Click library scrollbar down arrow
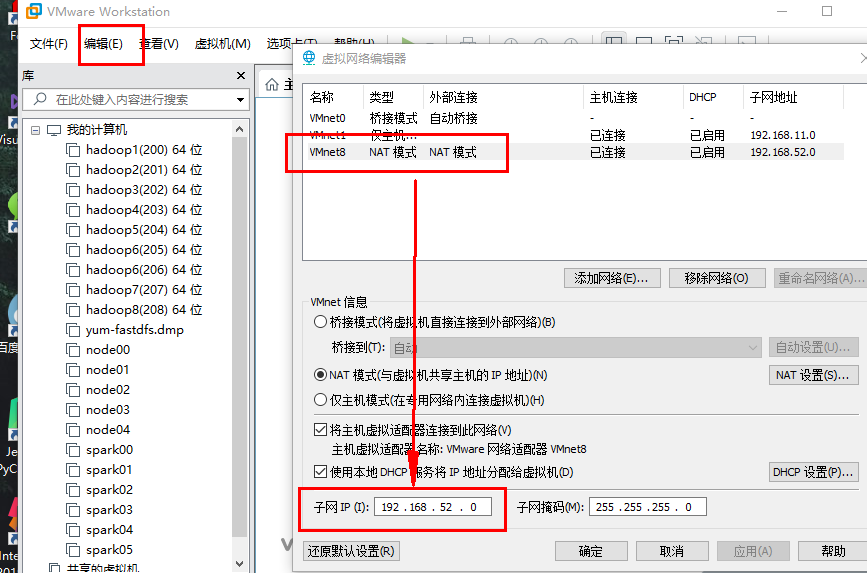The height and width of the screenshot is (573, 867). click(239, 564)
